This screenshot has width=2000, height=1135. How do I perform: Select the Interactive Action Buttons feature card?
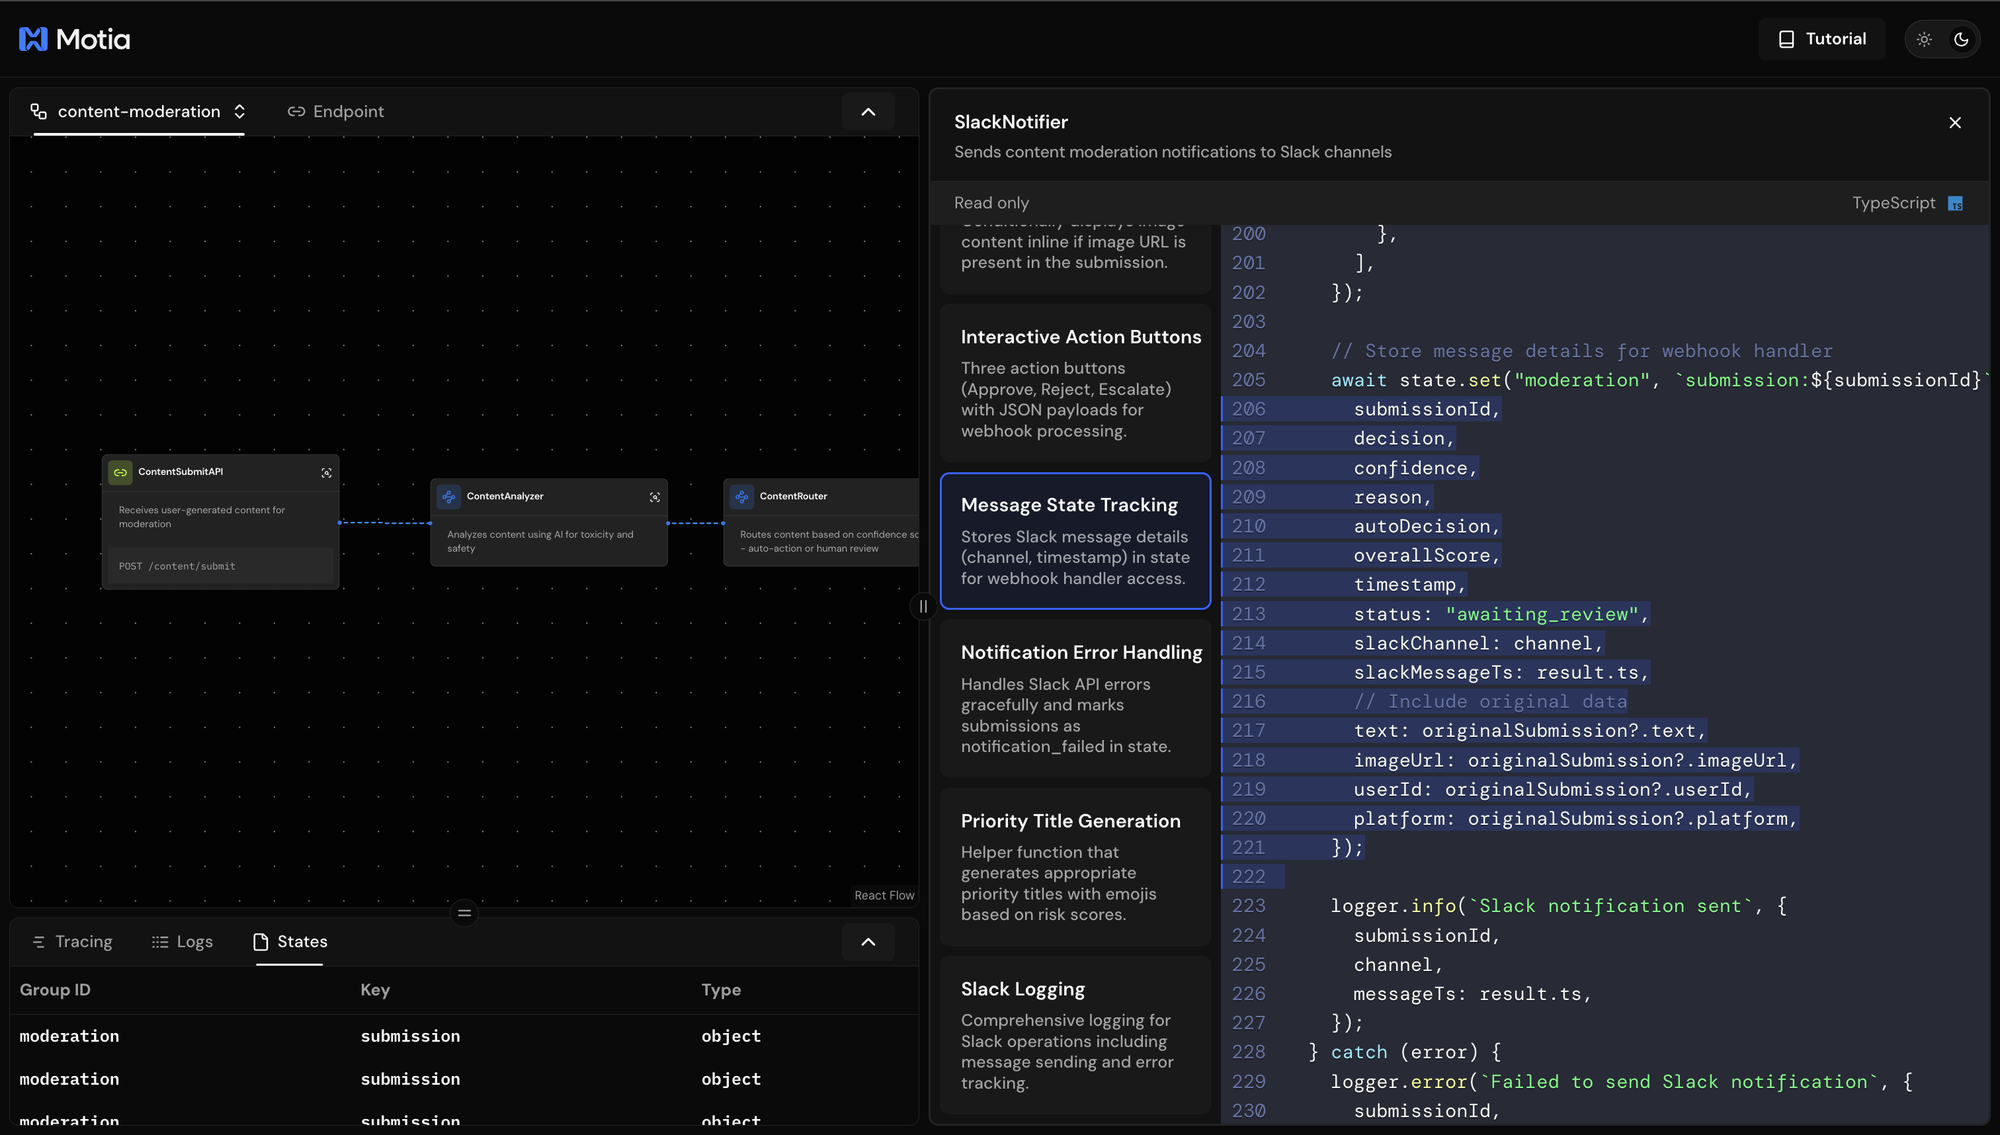pos(1076,384)
